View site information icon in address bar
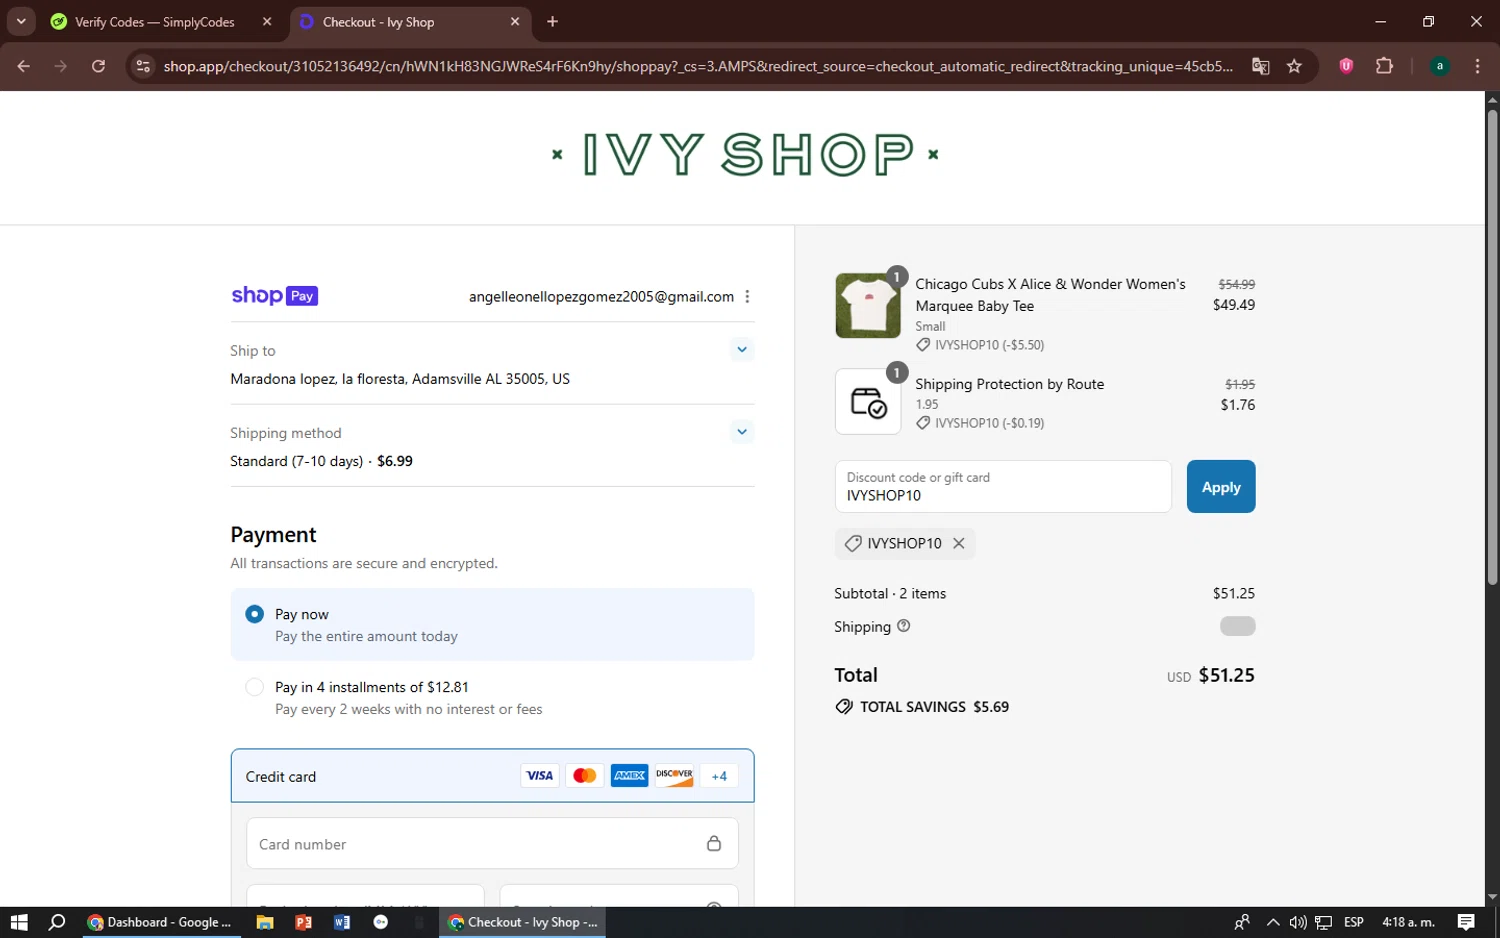Viewport: 1500px width, 938px height. coord(143,66)
